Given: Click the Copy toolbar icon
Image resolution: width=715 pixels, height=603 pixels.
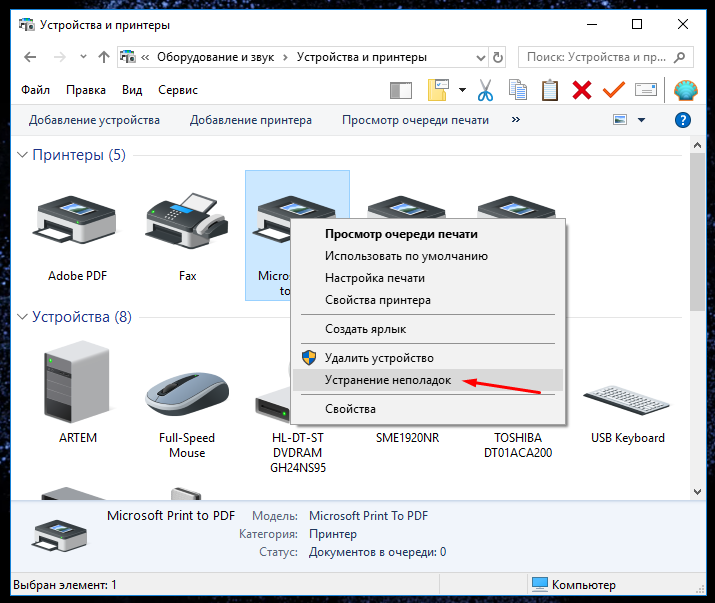Looking at the screenshot, I should pyautogui.click(x=518, y=90).
